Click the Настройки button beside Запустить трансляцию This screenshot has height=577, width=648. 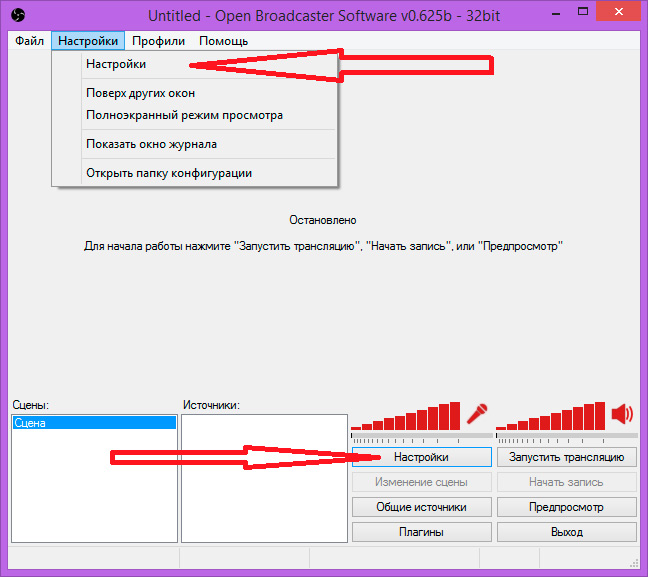[422, 457]
